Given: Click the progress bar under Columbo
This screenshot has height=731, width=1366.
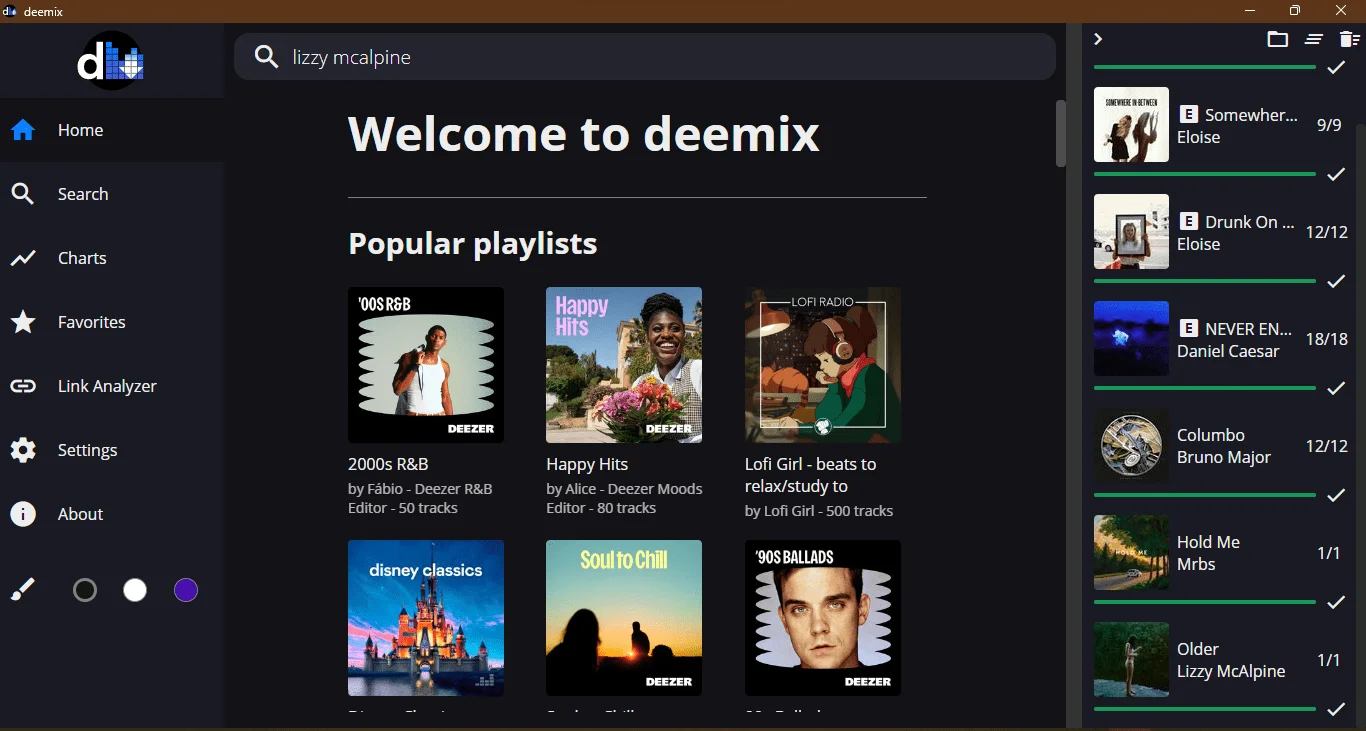Looking at the screenshot, I should pos(1204,495).
